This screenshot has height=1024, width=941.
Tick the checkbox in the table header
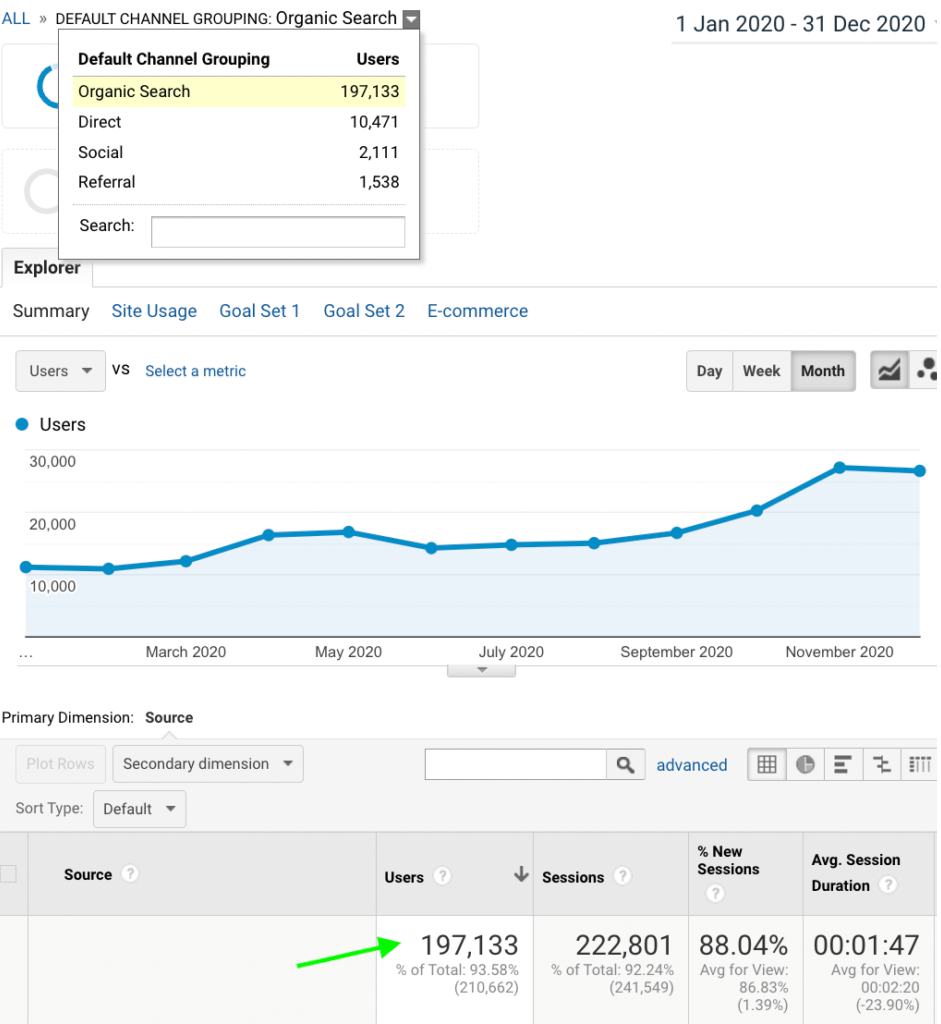[x=8, y=874]
